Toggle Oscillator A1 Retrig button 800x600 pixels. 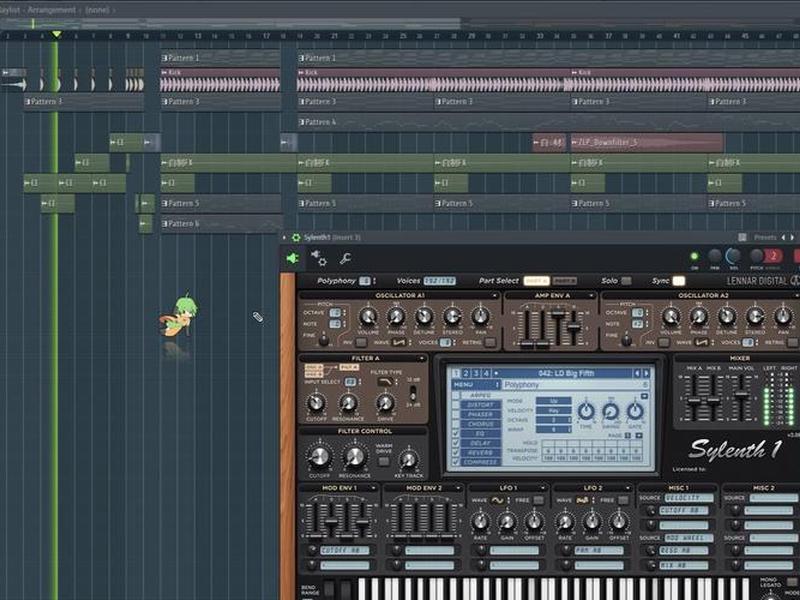[x=490, y=342]
